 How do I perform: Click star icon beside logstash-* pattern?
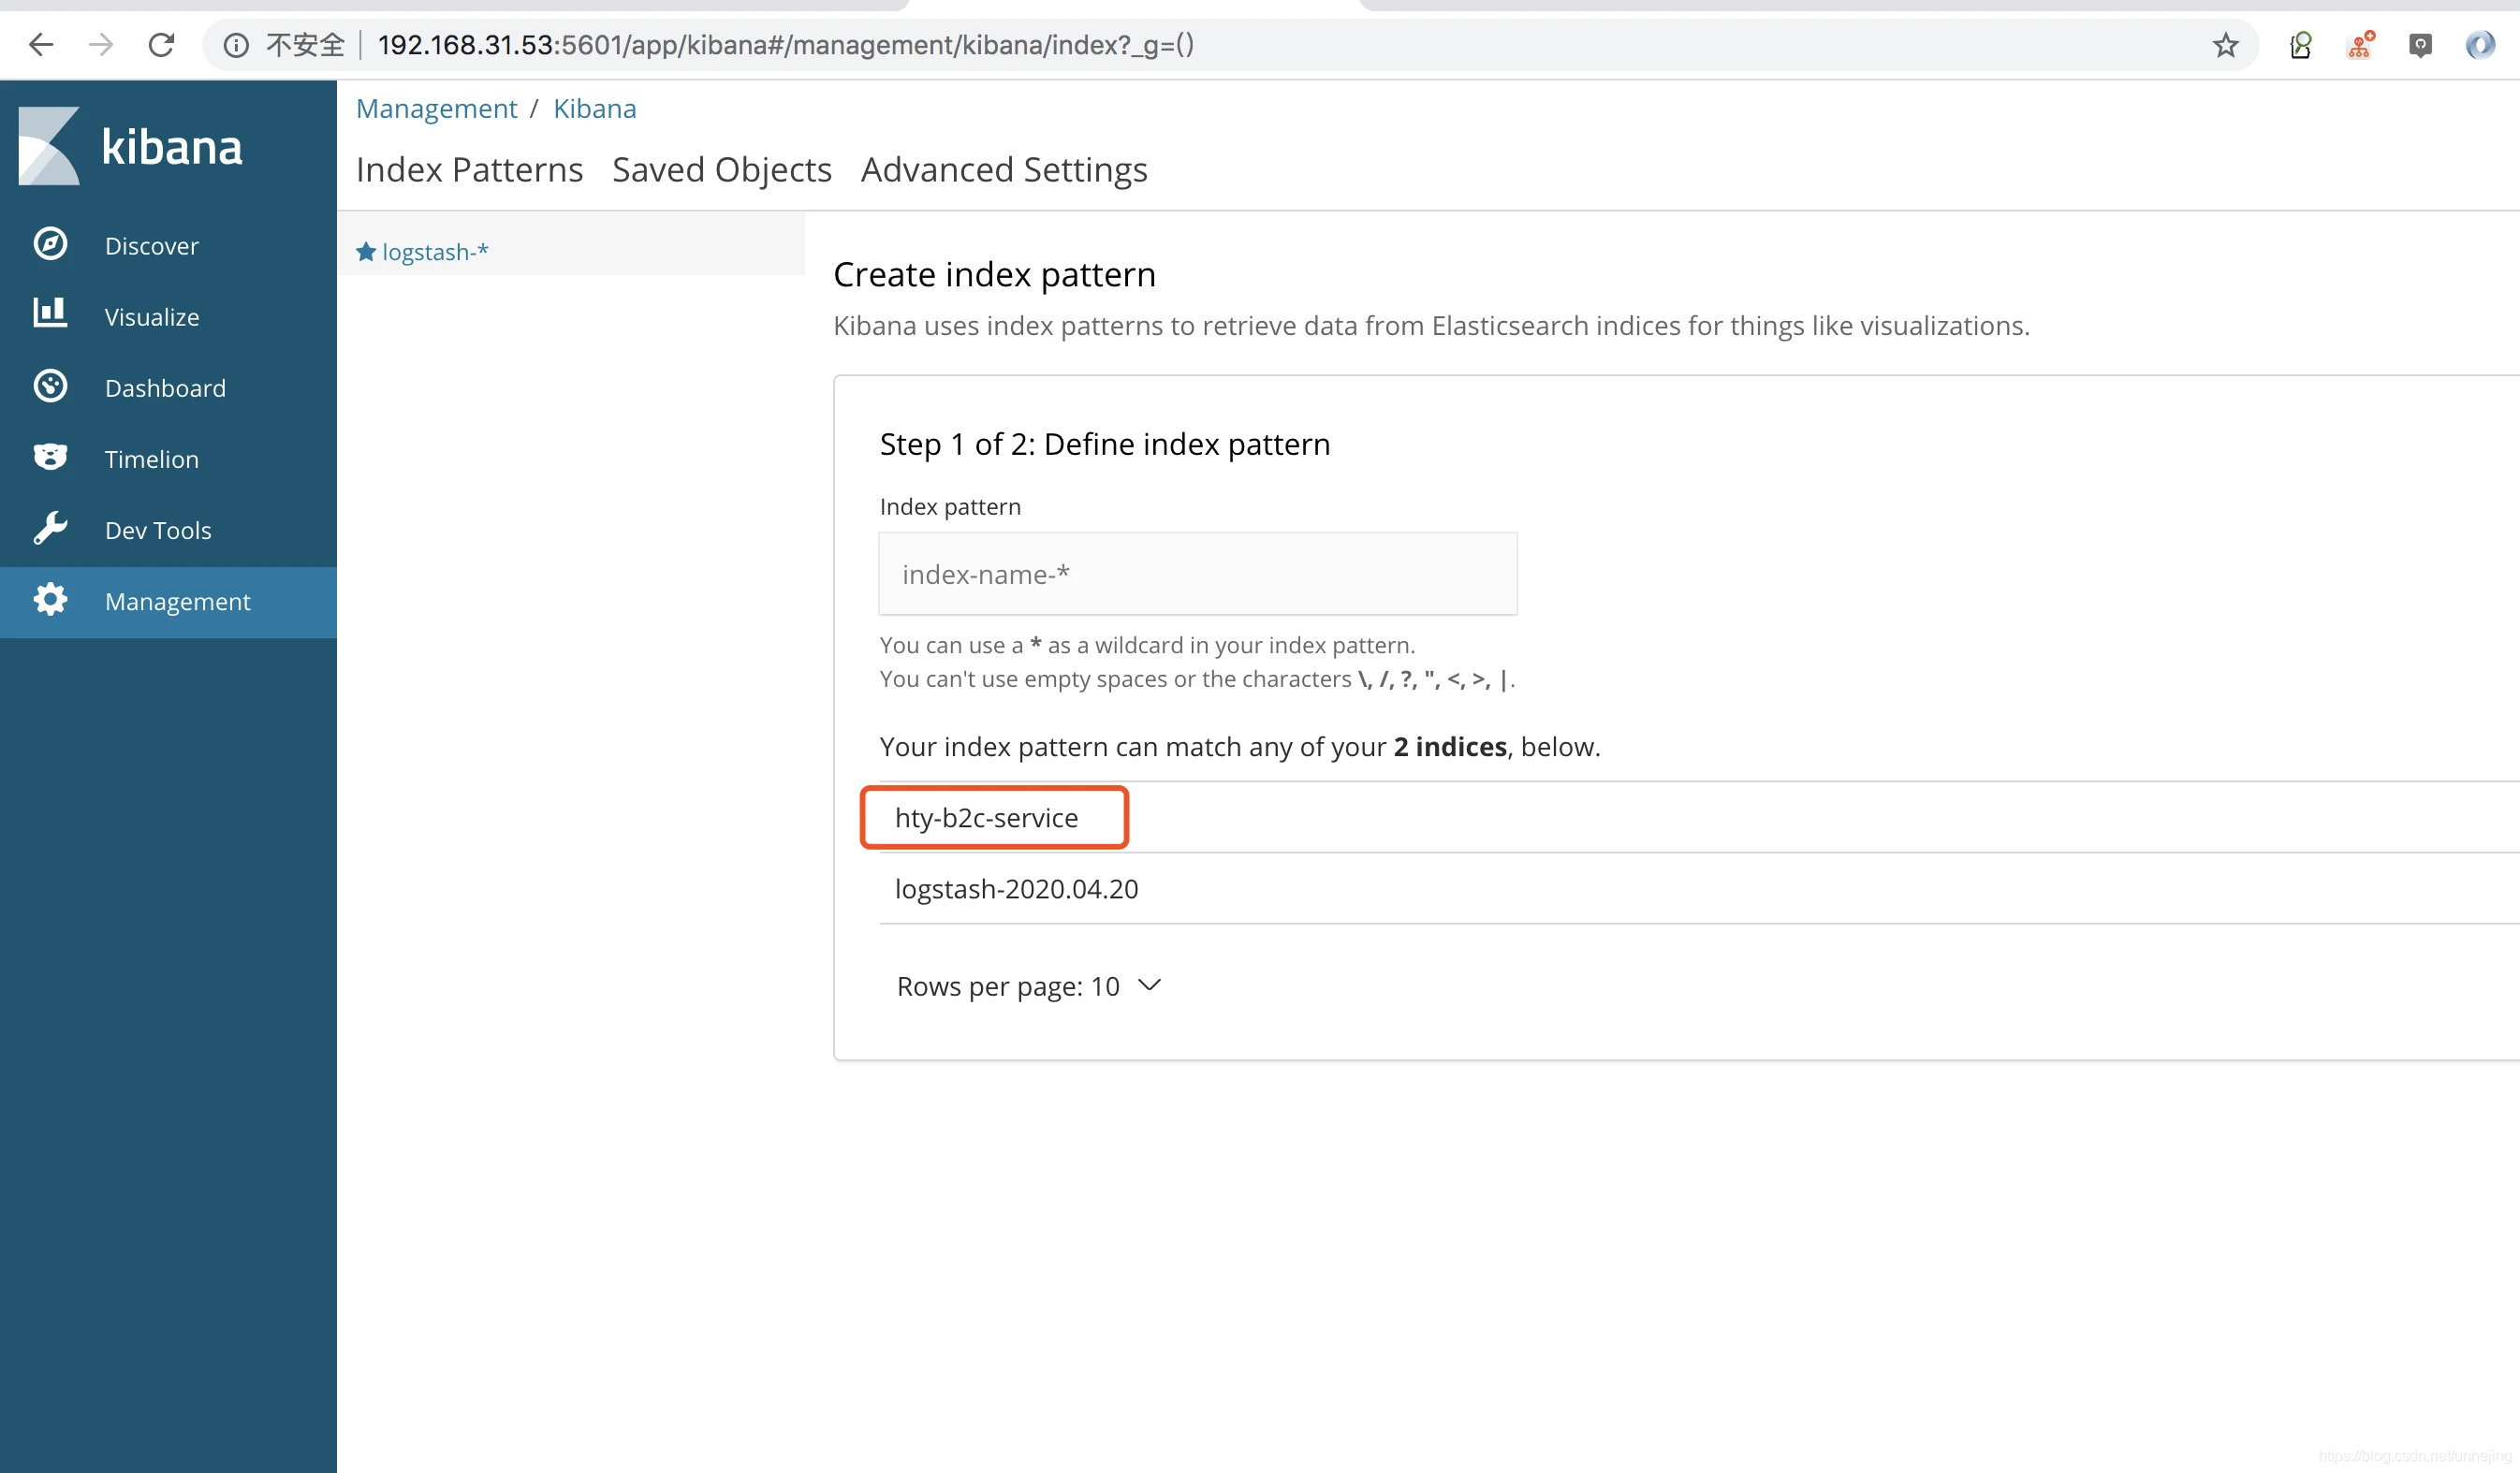[366, 251]
